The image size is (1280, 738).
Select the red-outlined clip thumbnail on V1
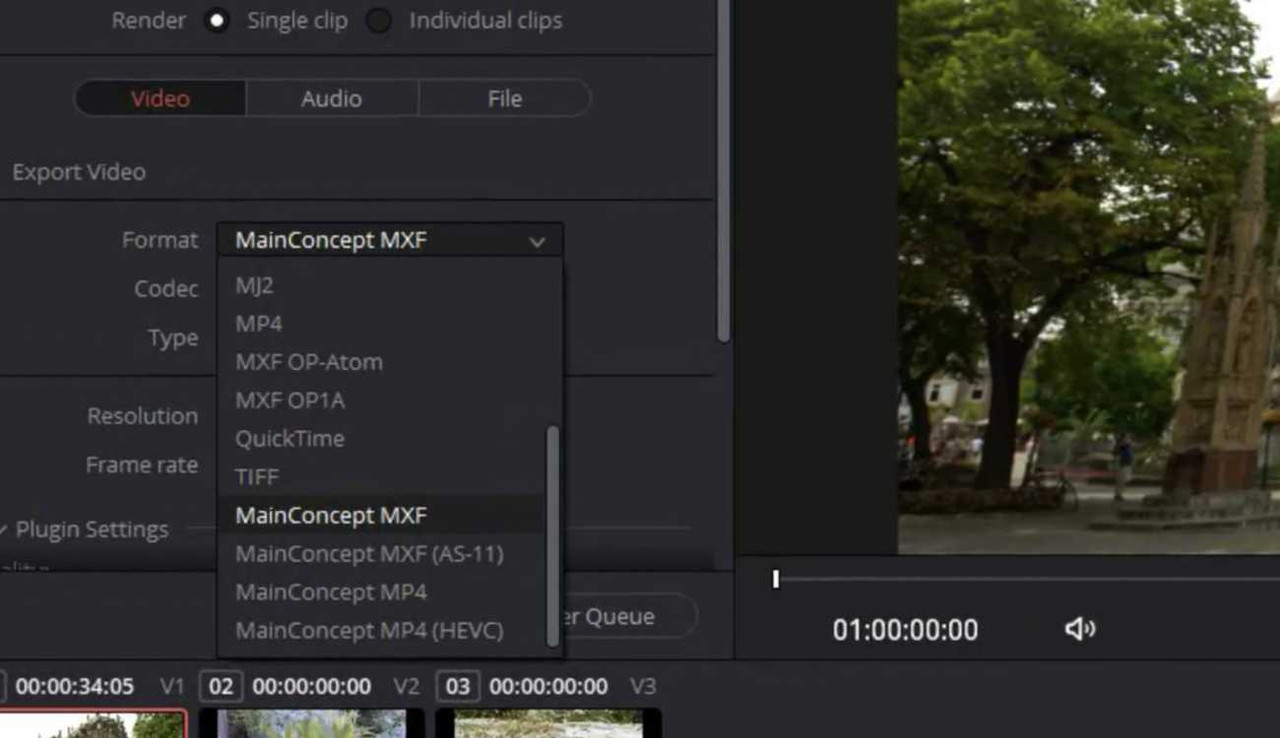click(93, 724)
